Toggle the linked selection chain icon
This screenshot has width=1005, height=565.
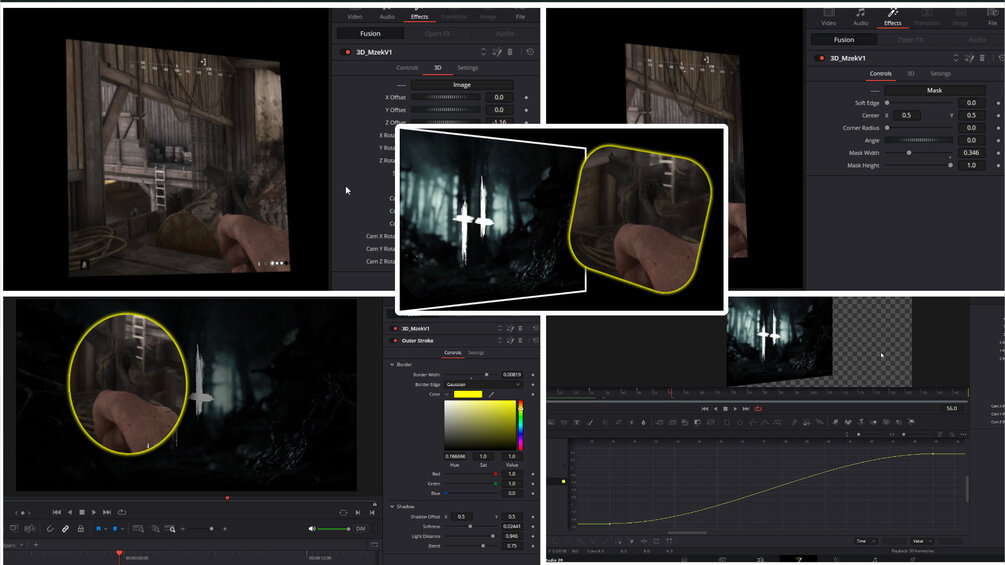(65, 528)
